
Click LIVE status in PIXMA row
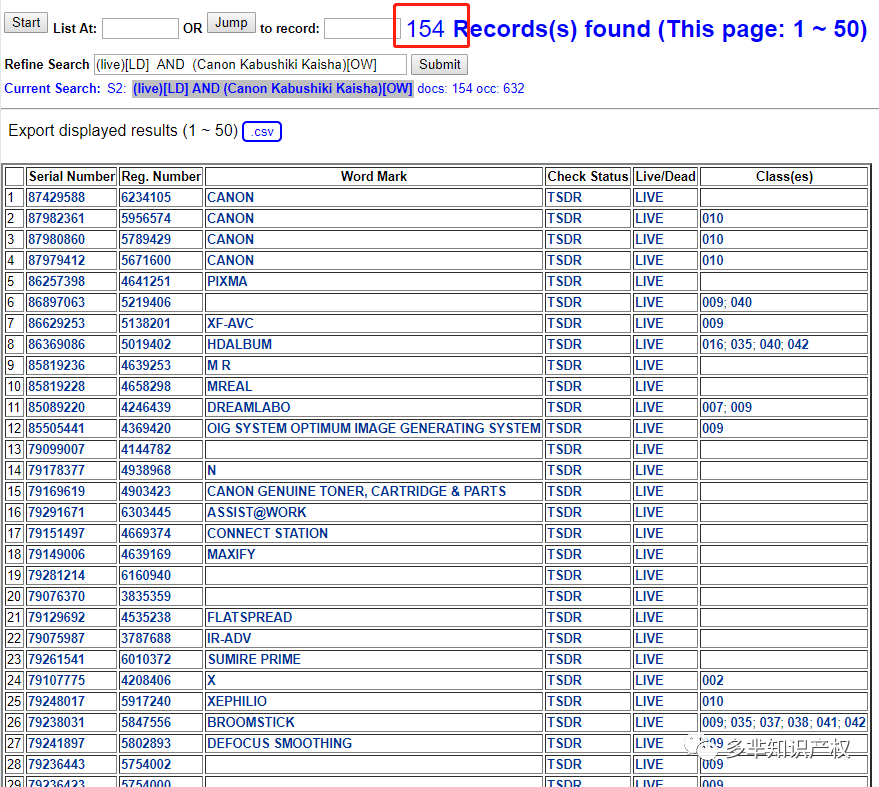[649, 281]
